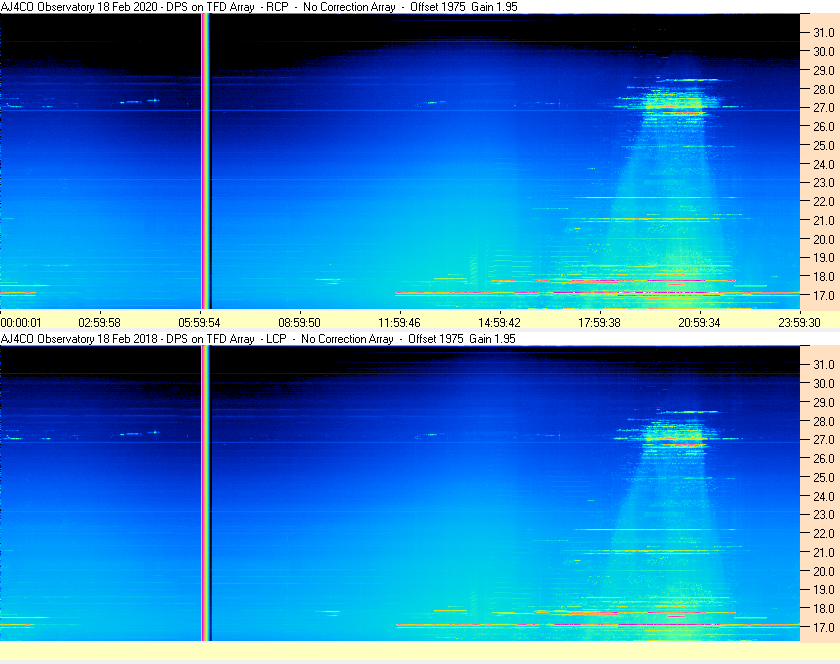Click the 02:59:58 time label
The image size is (840, 664).
100,323
